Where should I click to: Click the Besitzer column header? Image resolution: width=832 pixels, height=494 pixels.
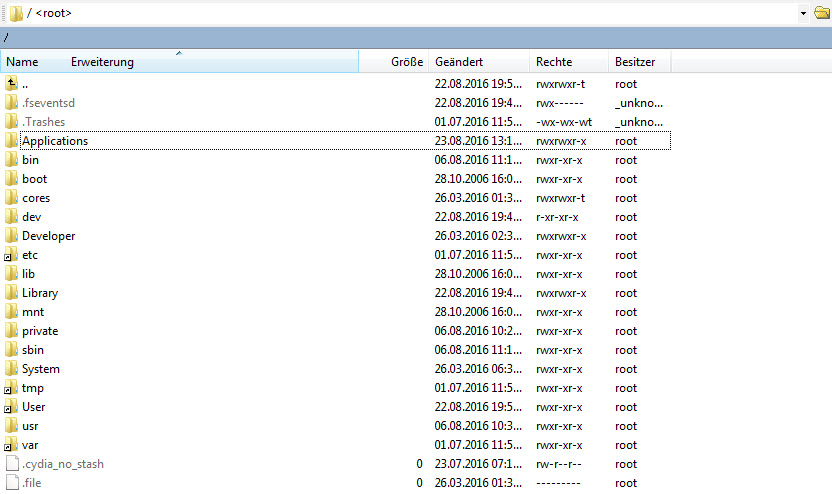[636, 62]
